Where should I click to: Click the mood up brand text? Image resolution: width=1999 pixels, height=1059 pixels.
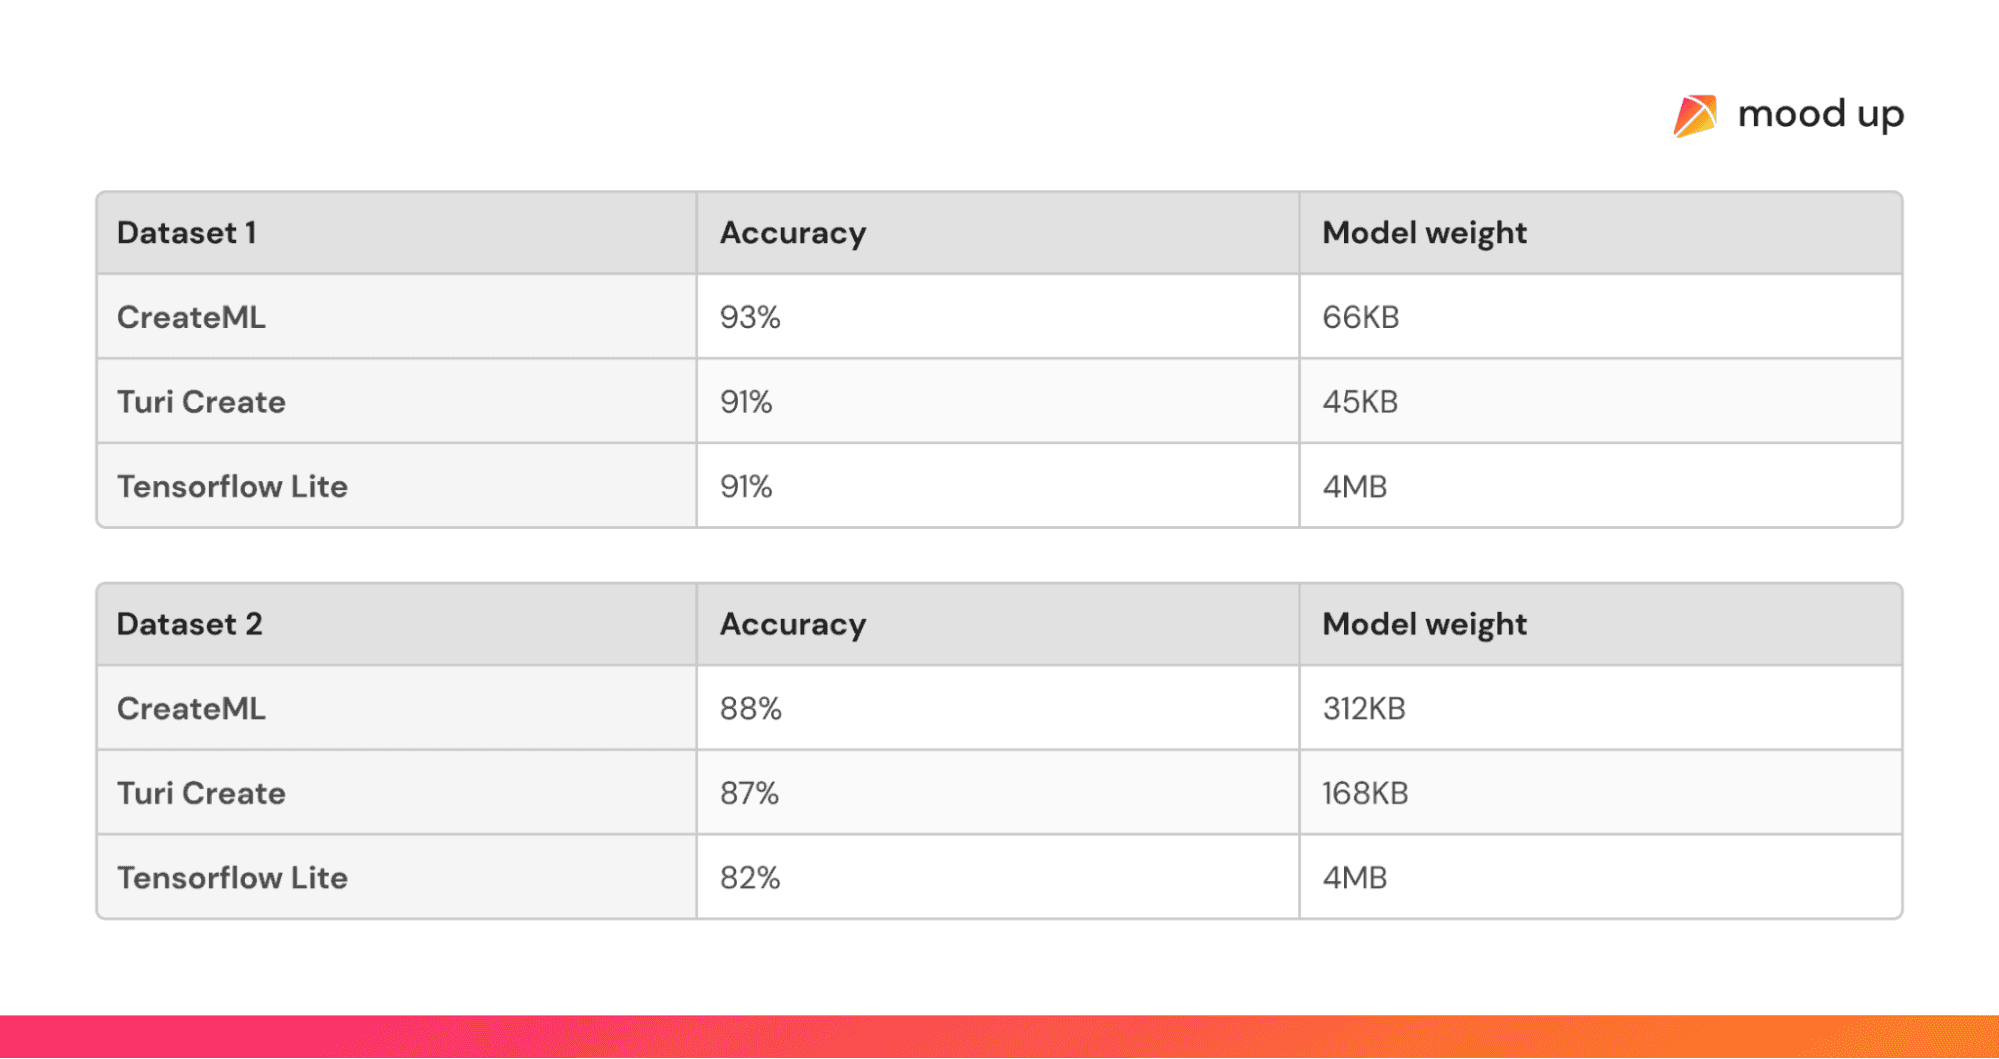coord(1820,114)
